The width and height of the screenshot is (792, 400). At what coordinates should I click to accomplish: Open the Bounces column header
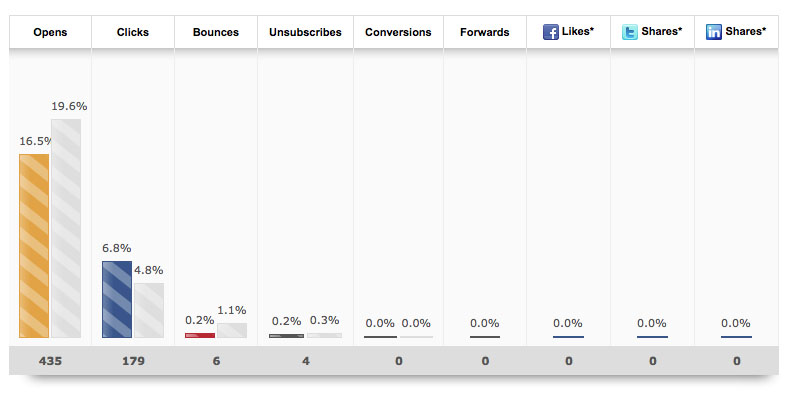(215, 32)
